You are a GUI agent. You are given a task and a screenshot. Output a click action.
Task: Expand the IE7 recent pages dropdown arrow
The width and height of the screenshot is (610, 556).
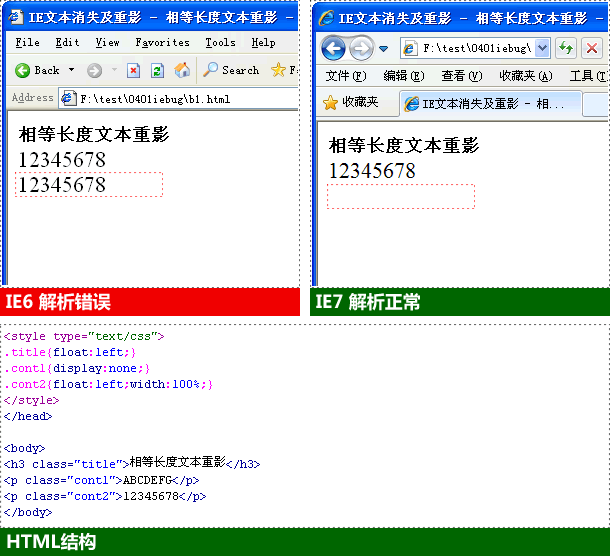click(383, 49)
